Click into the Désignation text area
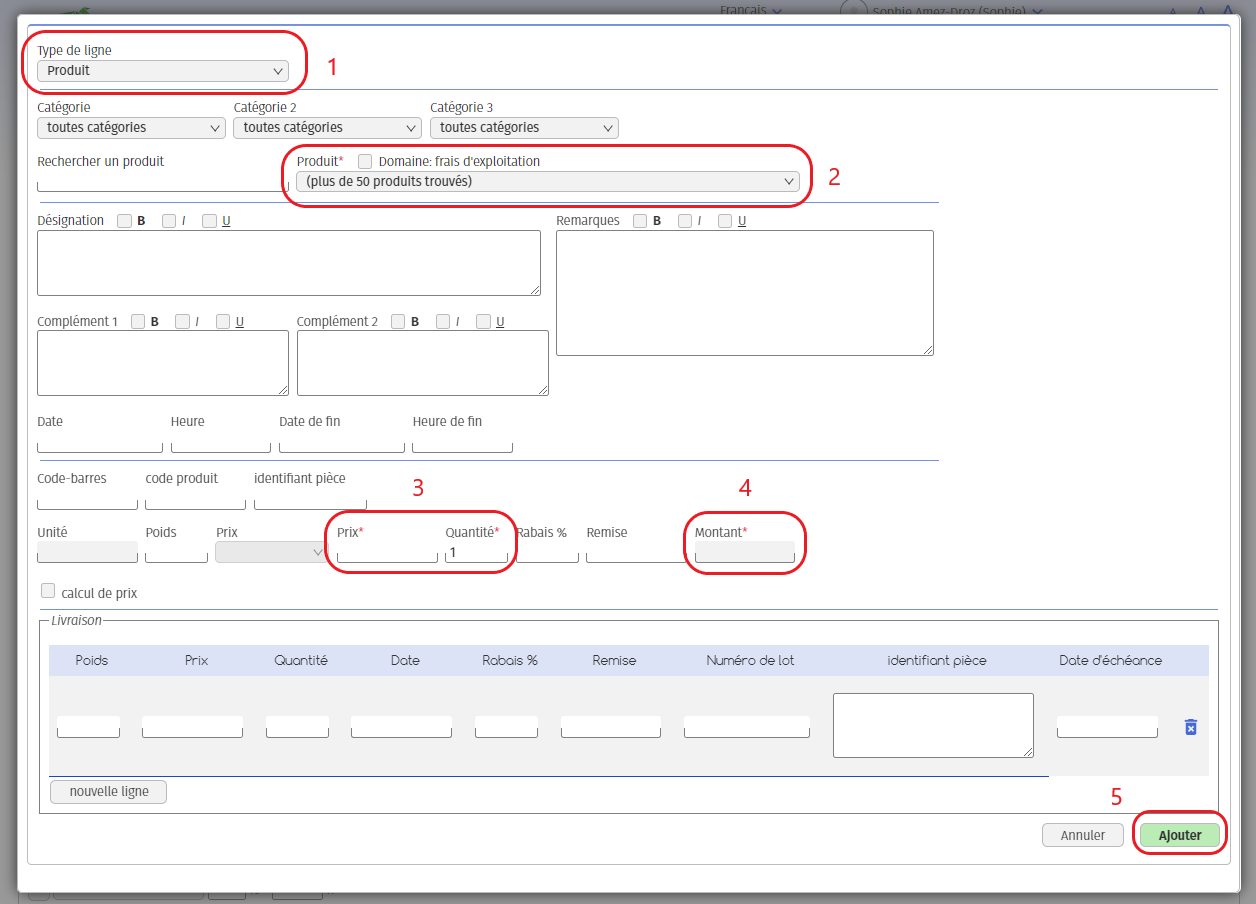 [289, 263]
